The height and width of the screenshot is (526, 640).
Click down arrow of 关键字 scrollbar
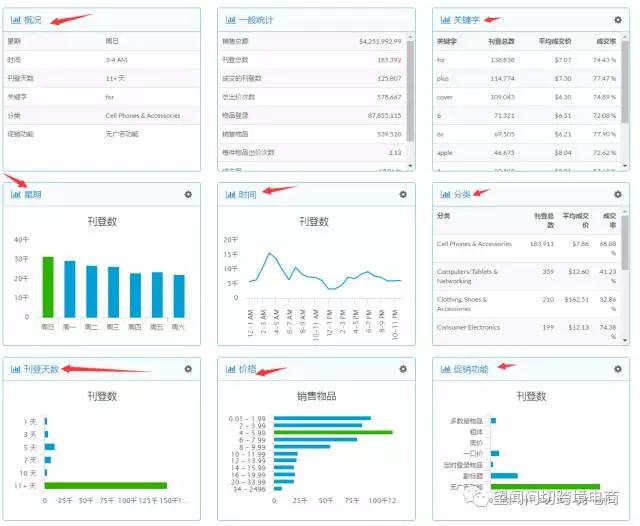(625, 166)
